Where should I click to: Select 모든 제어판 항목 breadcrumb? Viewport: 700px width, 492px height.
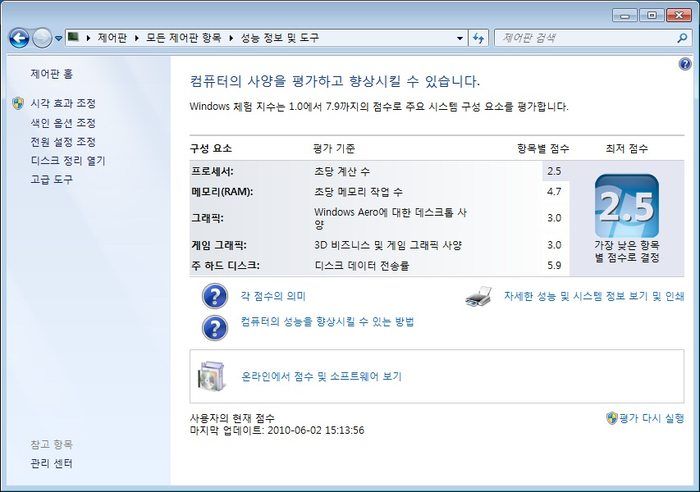click(x=183, y=38)
